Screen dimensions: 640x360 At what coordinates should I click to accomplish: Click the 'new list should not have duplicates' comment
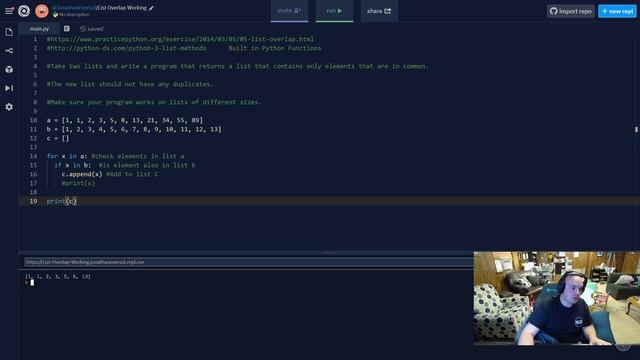click(130, 84)
